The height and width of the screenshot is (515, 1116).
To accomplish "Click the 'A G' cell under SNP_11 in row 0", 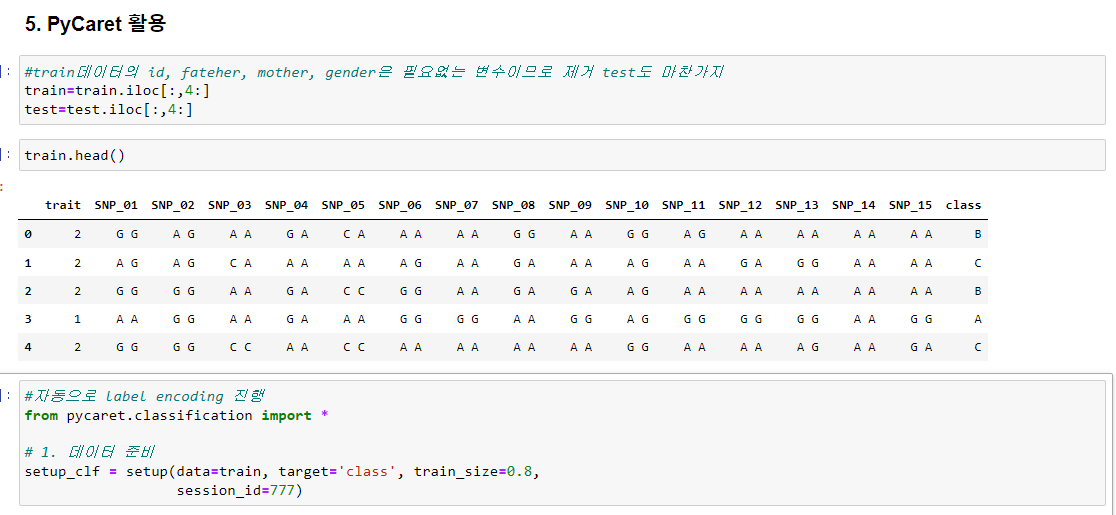I will (694, 233).
